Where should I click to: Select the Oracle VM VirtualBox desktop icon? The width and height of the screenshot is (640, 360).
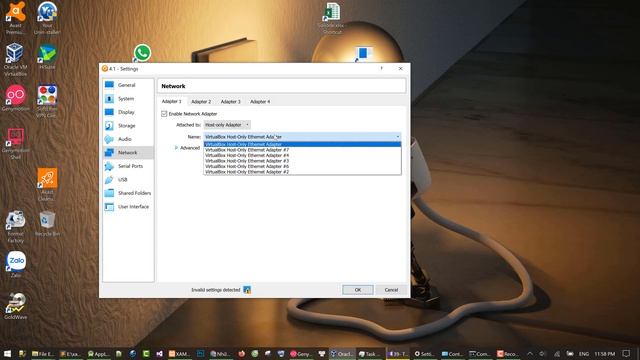16,60
